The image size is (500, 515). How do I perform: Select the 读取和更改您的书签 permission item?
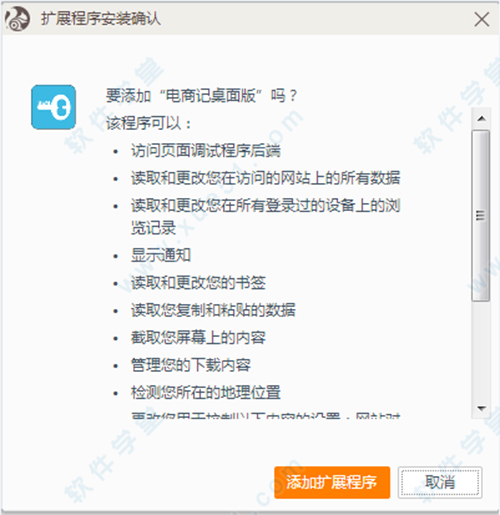tap(198, 283)
